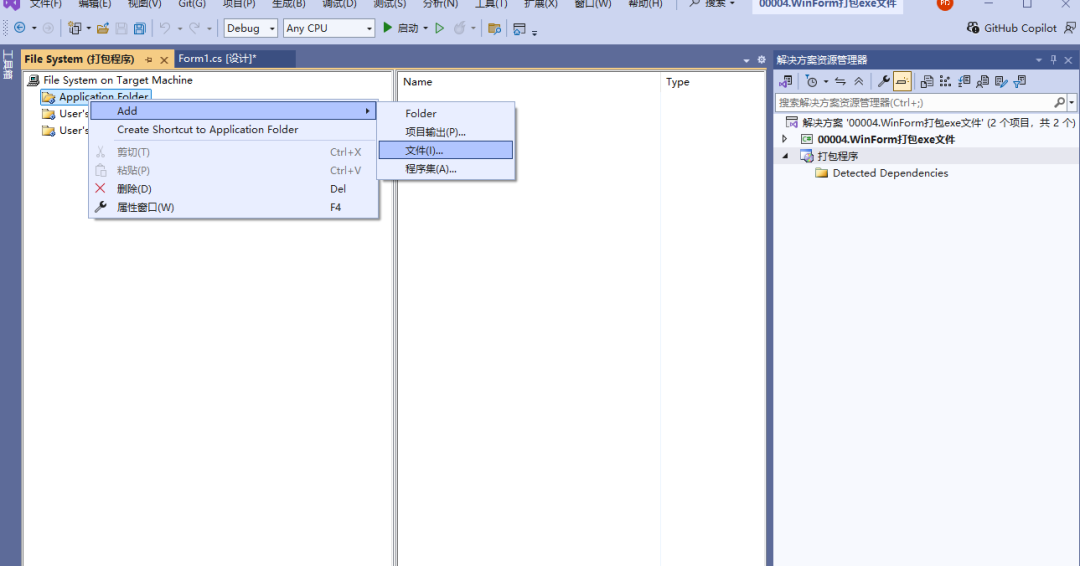Focus the Solution Explorer search field
The image size is (1080, 566).
coord(914,103)
